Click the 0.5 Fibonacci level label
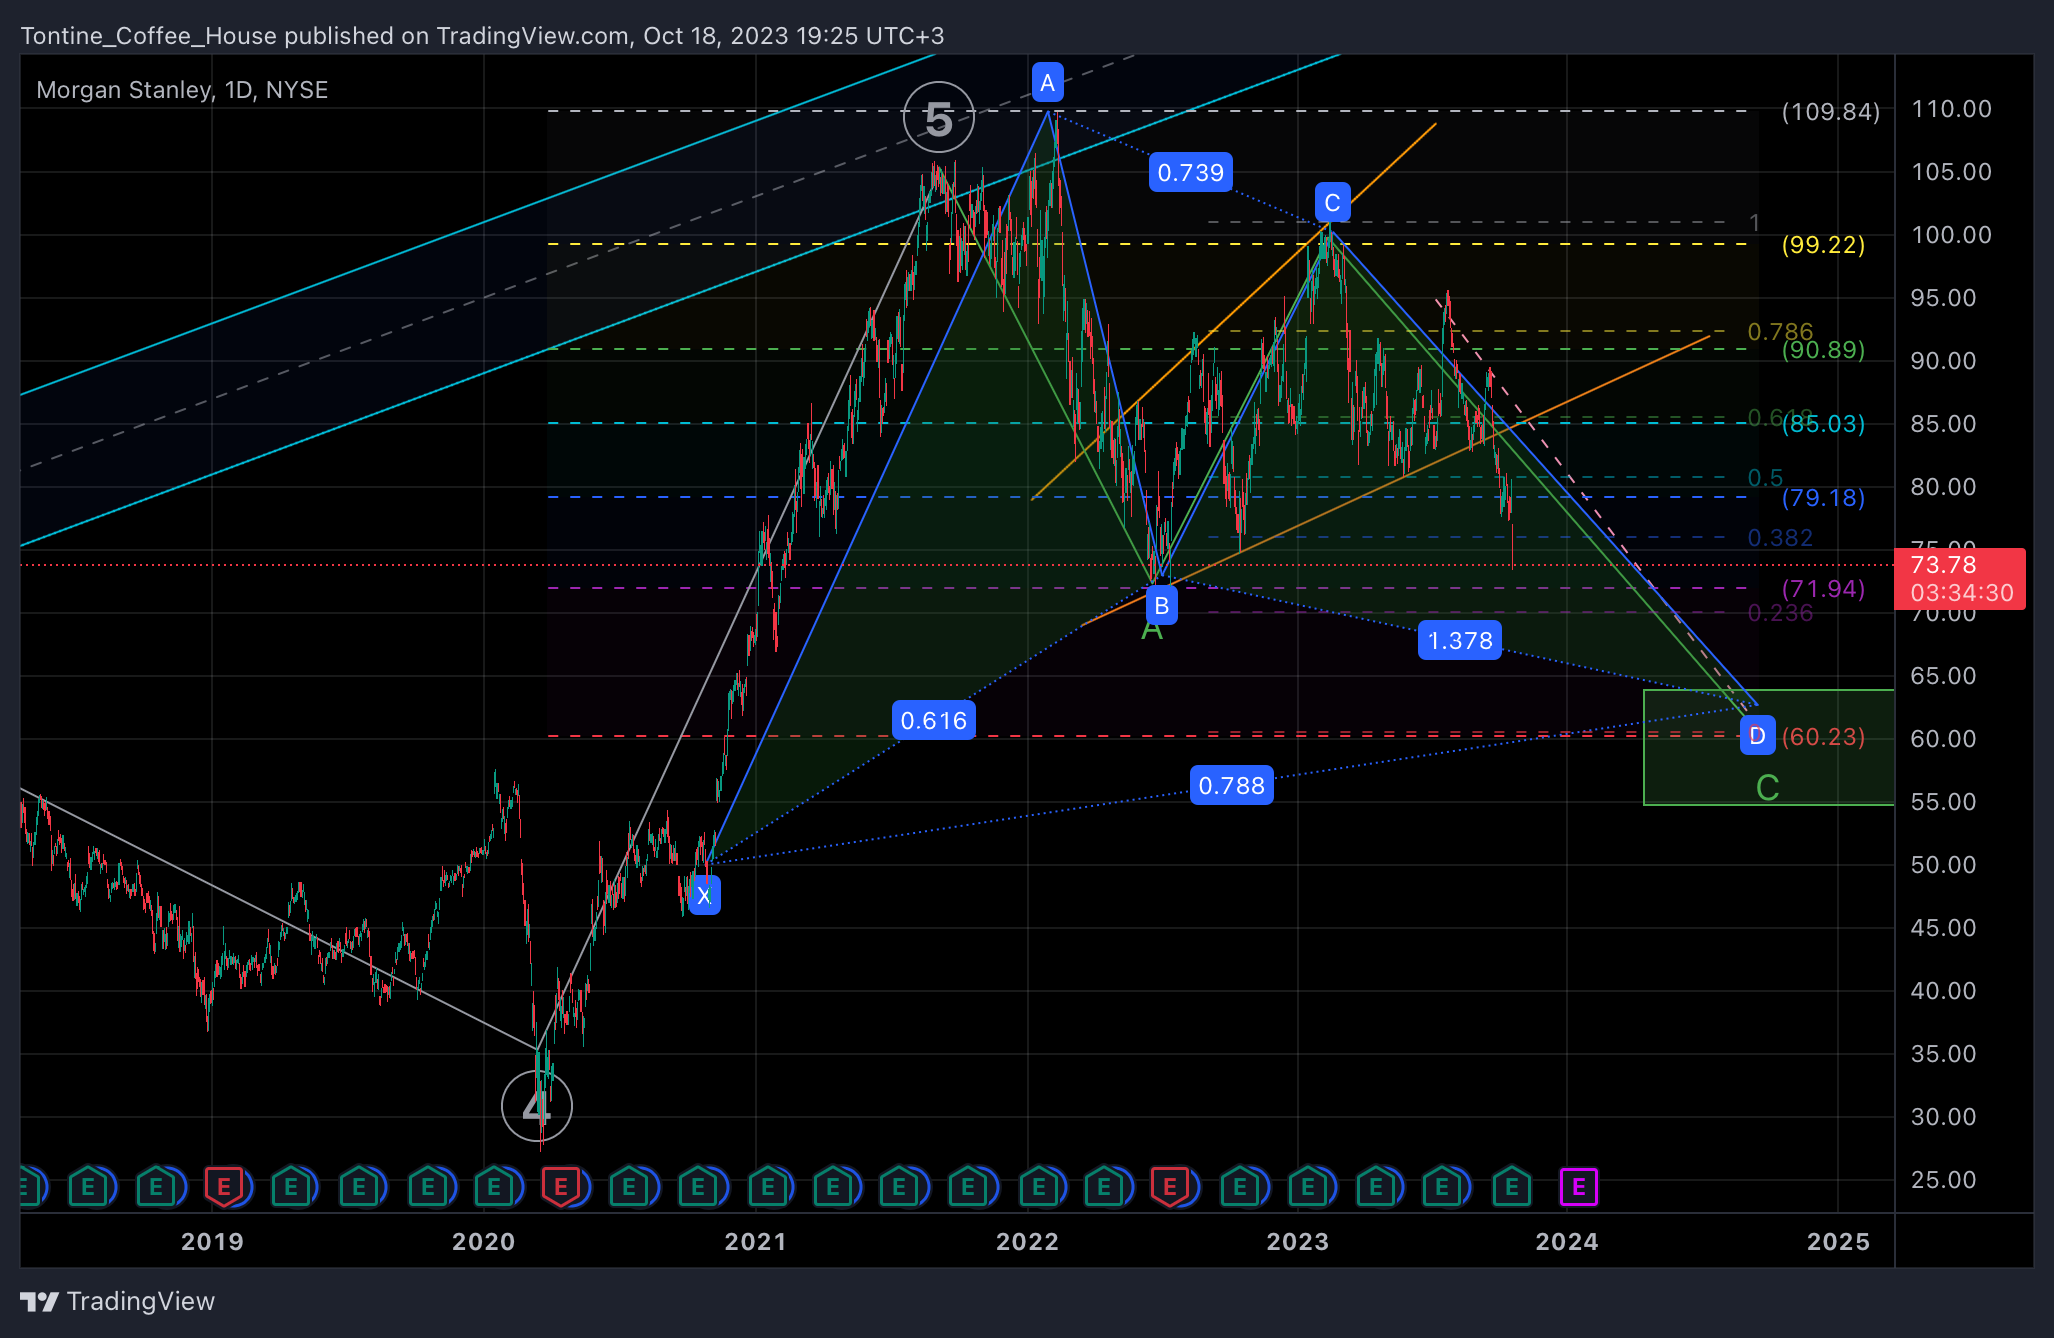The width and height of the screenshot is (2054, 1338). [x=1765, y=478]
